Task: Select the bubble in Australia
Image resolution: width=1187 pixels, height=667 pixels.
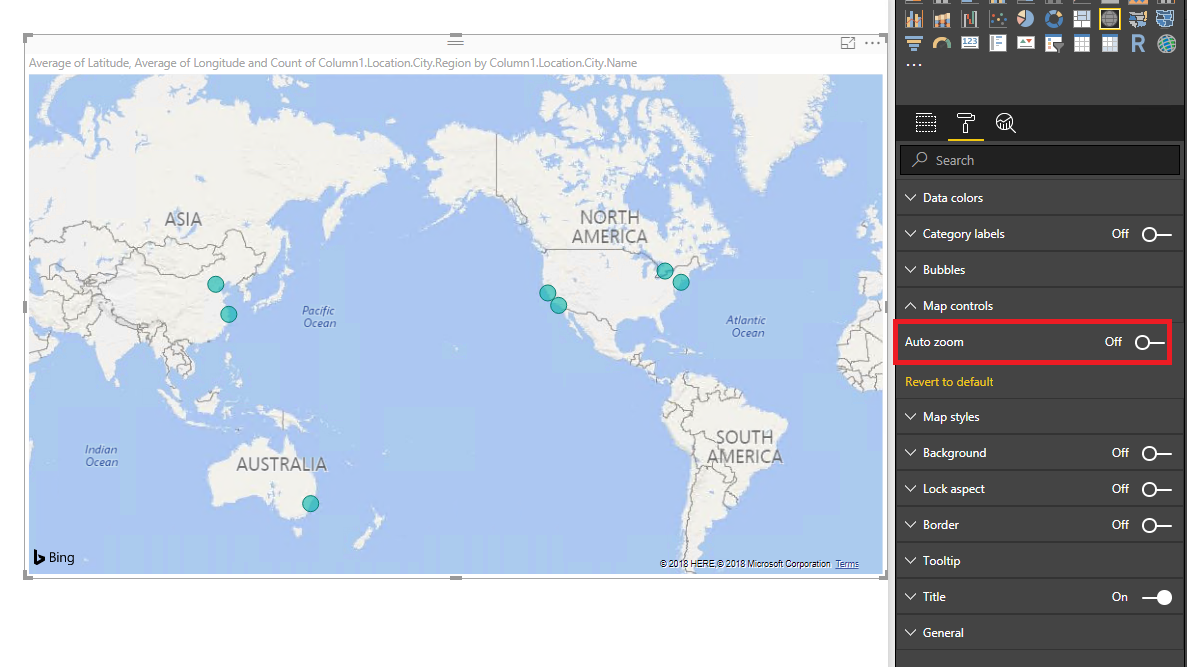Action: (310, 503)
